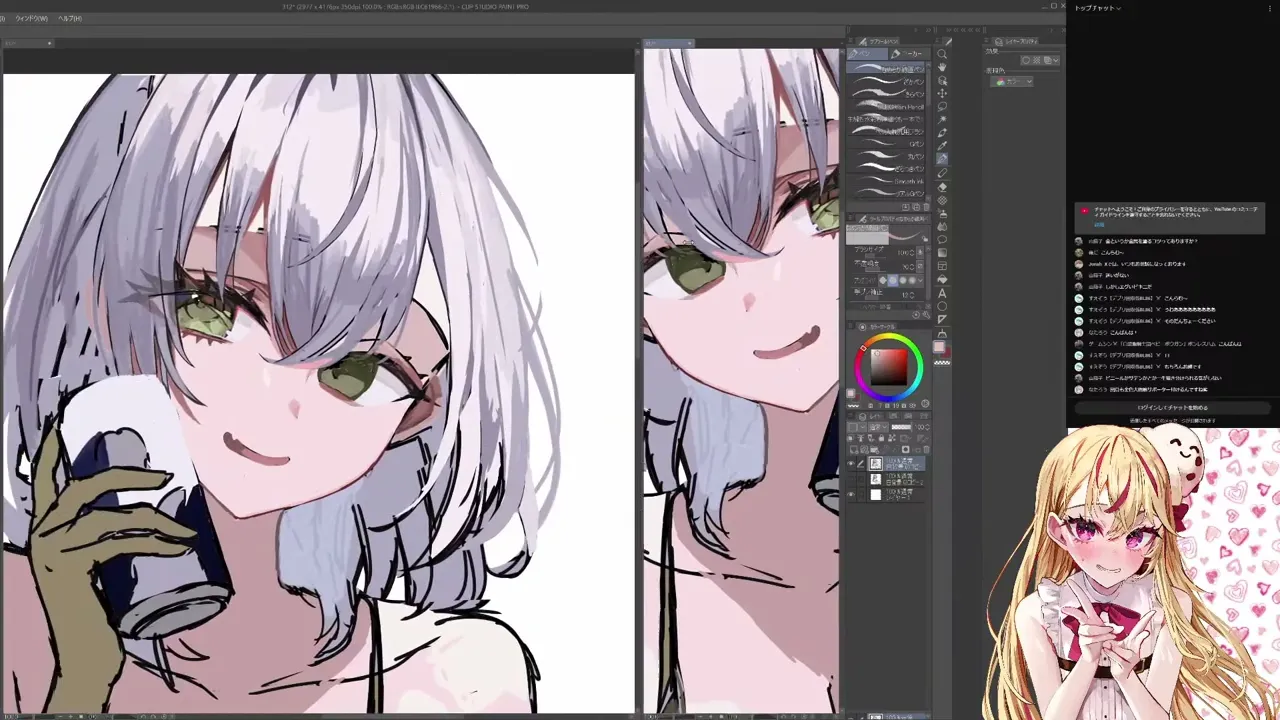Viewport: 1280px width, 720px height.
Task: Click the highlighted active pen tool icon
Action: (942, 157)
